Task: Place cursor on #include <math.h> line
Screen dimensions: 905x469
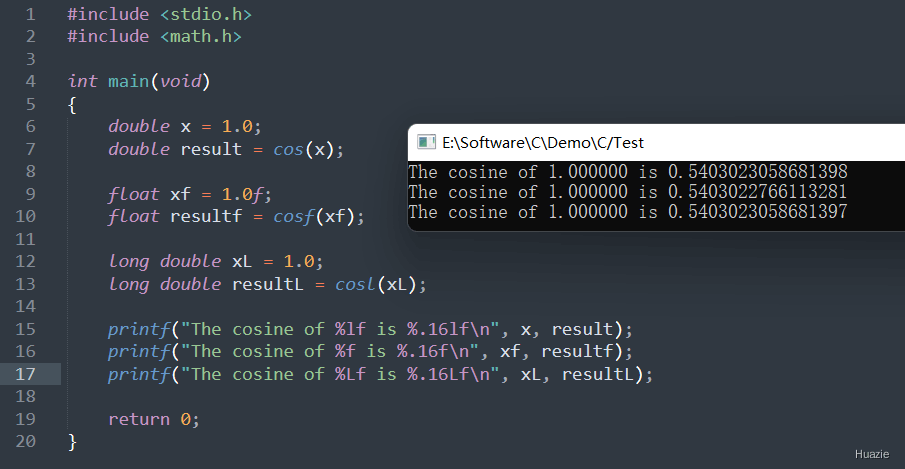Action: click(x=154, y=36)
